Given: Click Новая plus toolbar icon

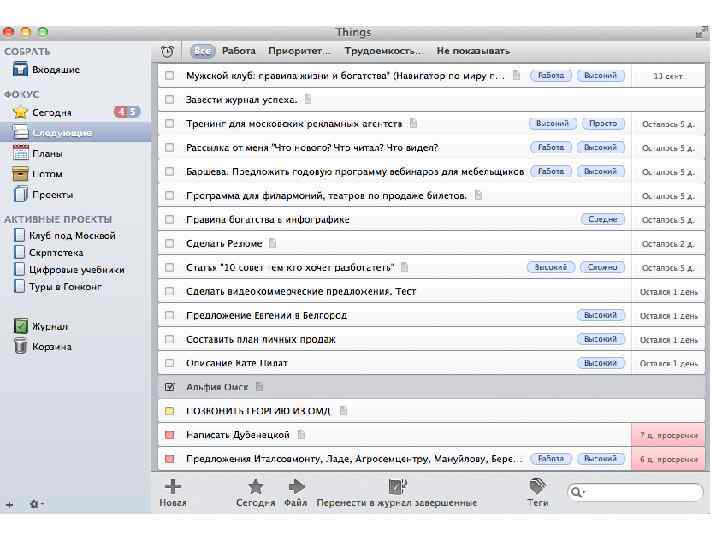Looking at the screenshot, I should [173, 486].
